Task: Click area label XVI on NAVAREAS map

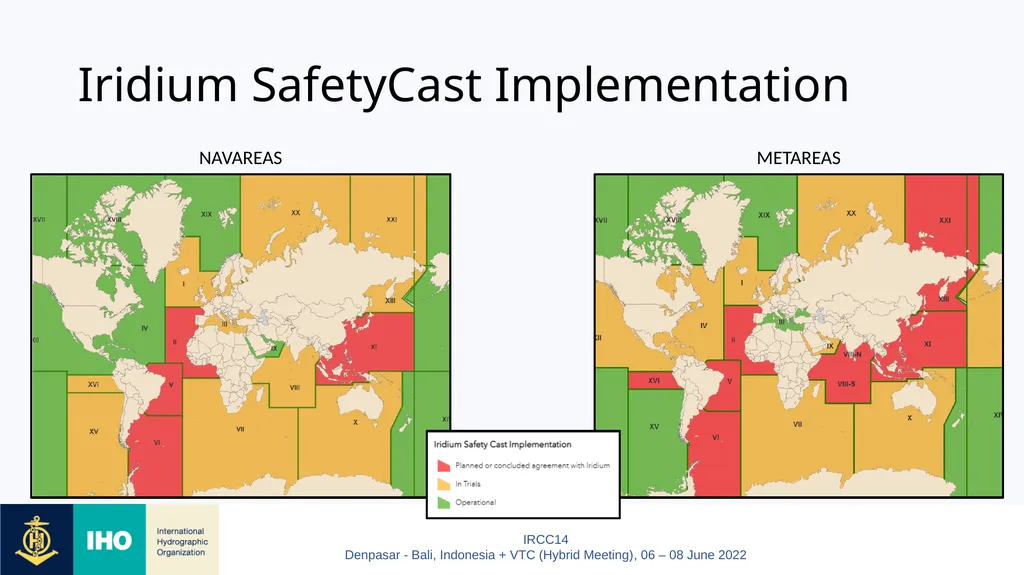Action: coord(93,385)
